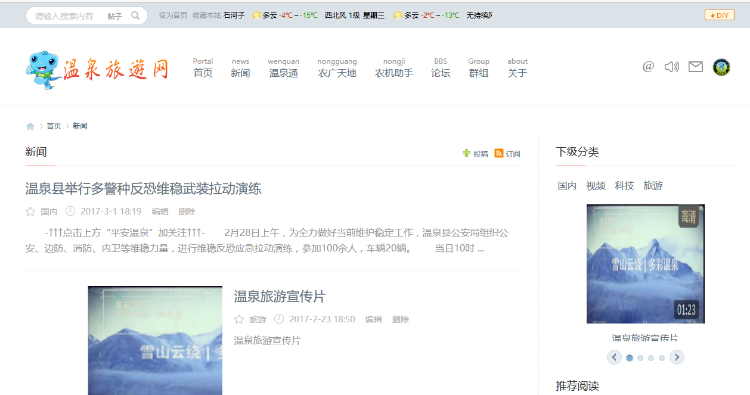The width and height of the screenshot is (750, 395).
Task: Focus the search content input field
Action: click(65, 16)
